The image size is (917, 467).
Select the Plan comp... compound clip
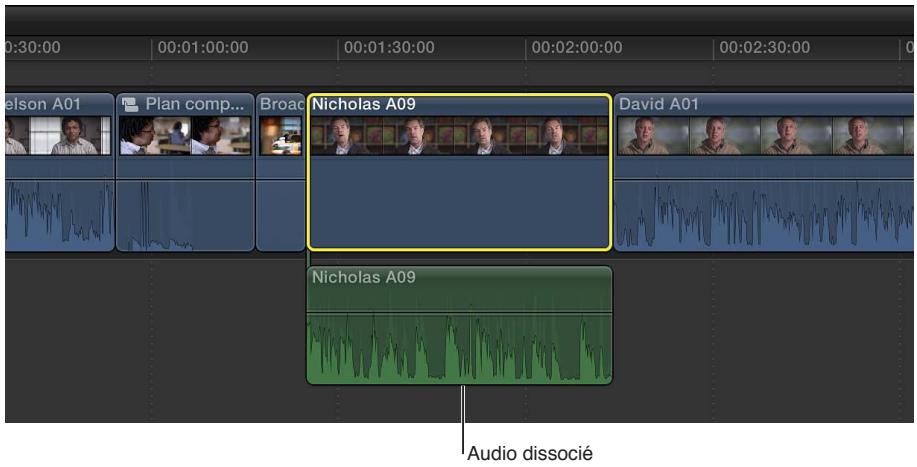tap(185, 172)
